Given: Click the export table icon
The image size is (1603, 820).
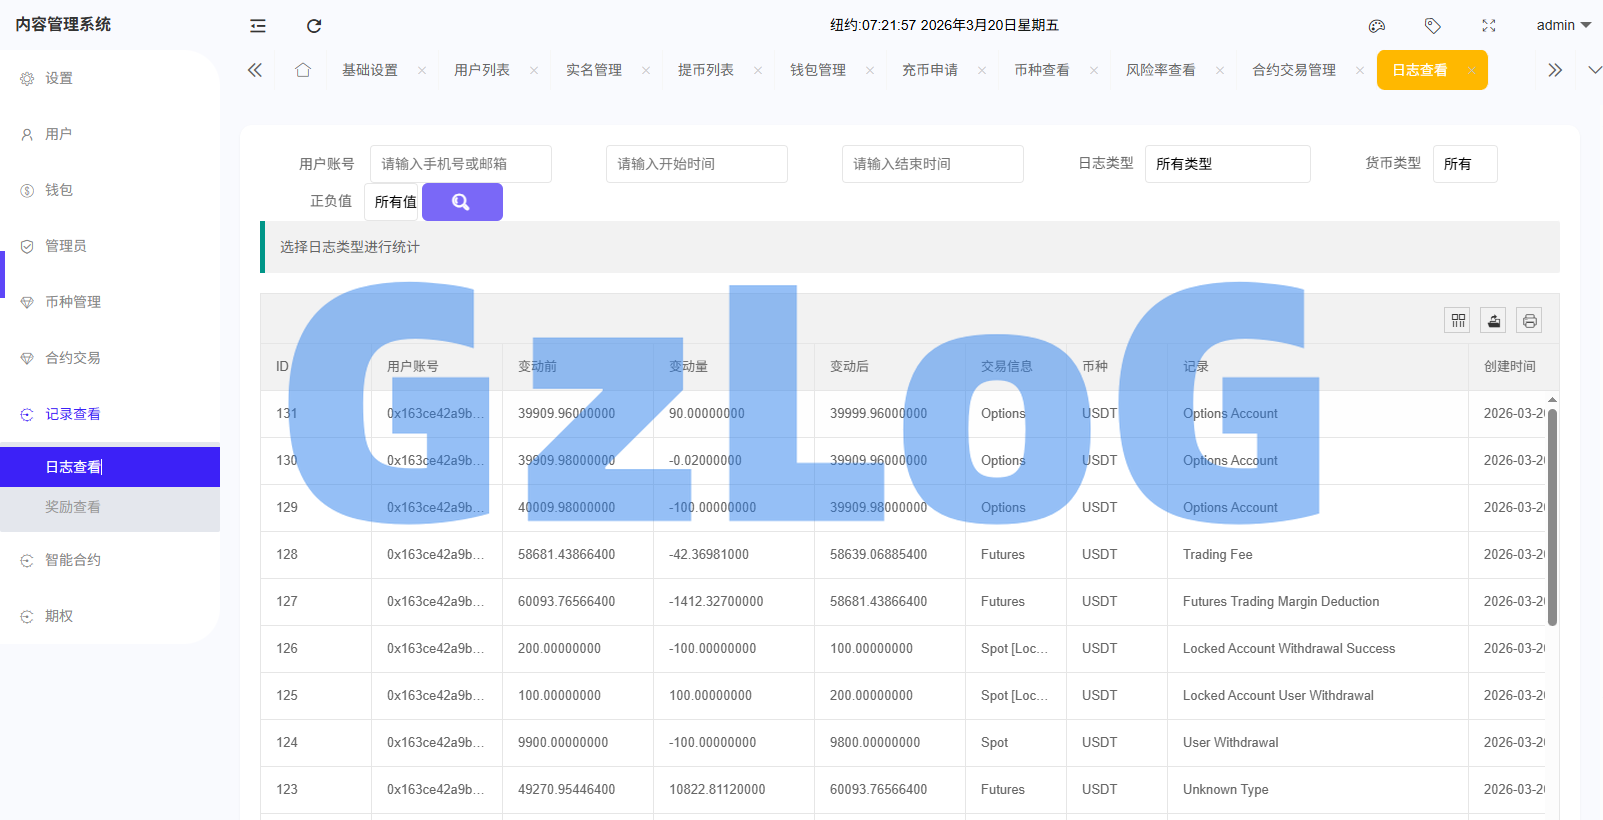Looking at the screenshot, I should coord(1494,320).
